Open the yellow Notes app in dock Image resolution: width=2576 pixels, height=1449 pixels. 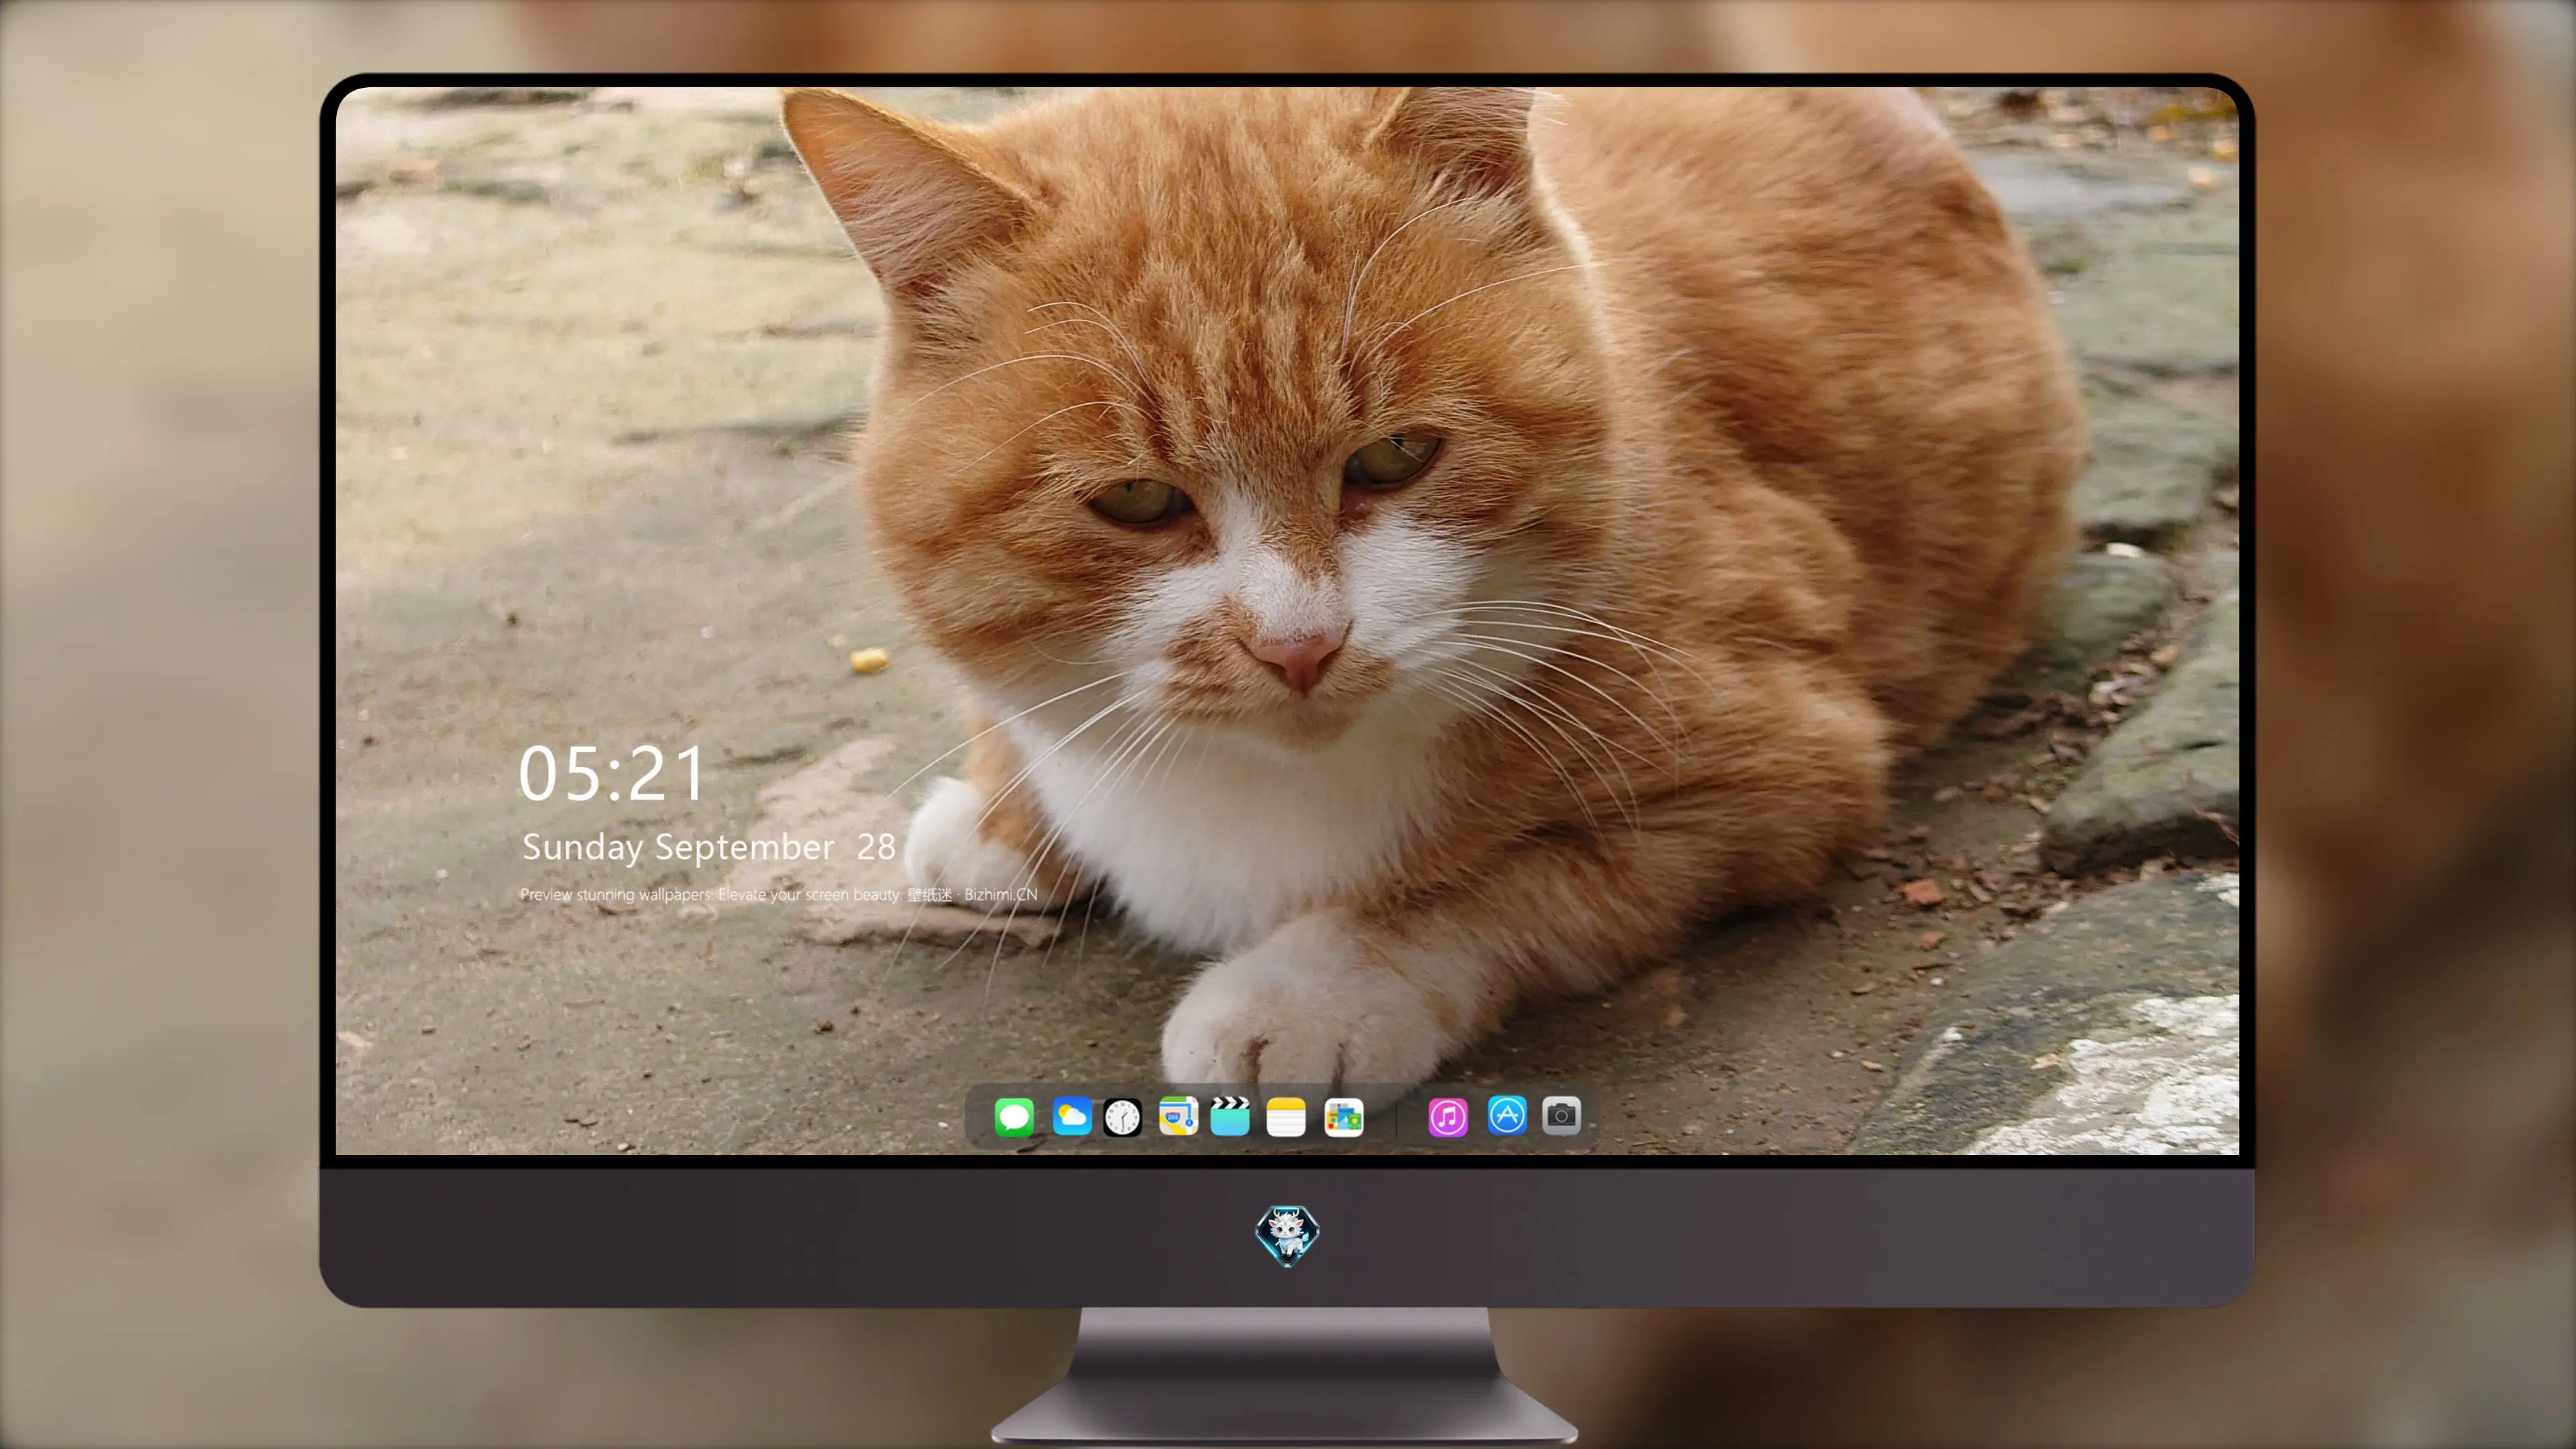pos(1286,1116)
